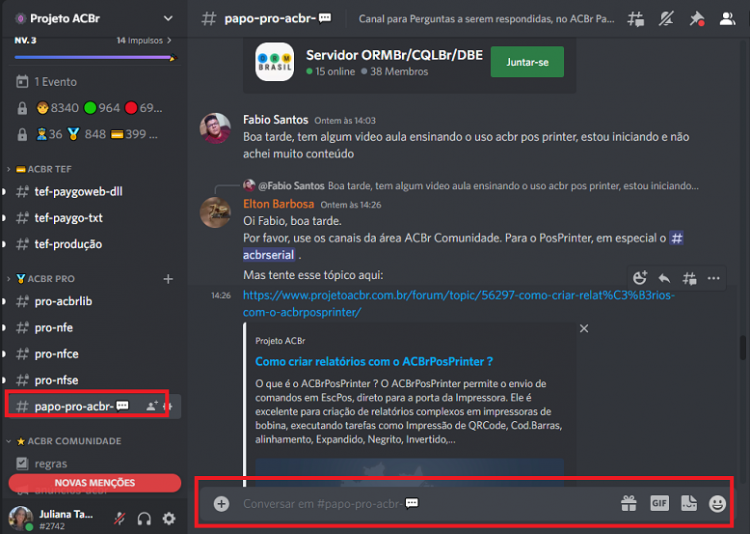The image size is (750, 534).
Task: Open the regras channel
Action: pyautogui.click(x=51, y=463)
